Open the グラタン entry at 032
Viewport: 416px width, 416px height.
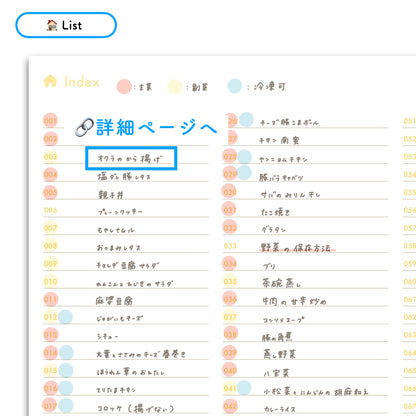click(273, 230)
